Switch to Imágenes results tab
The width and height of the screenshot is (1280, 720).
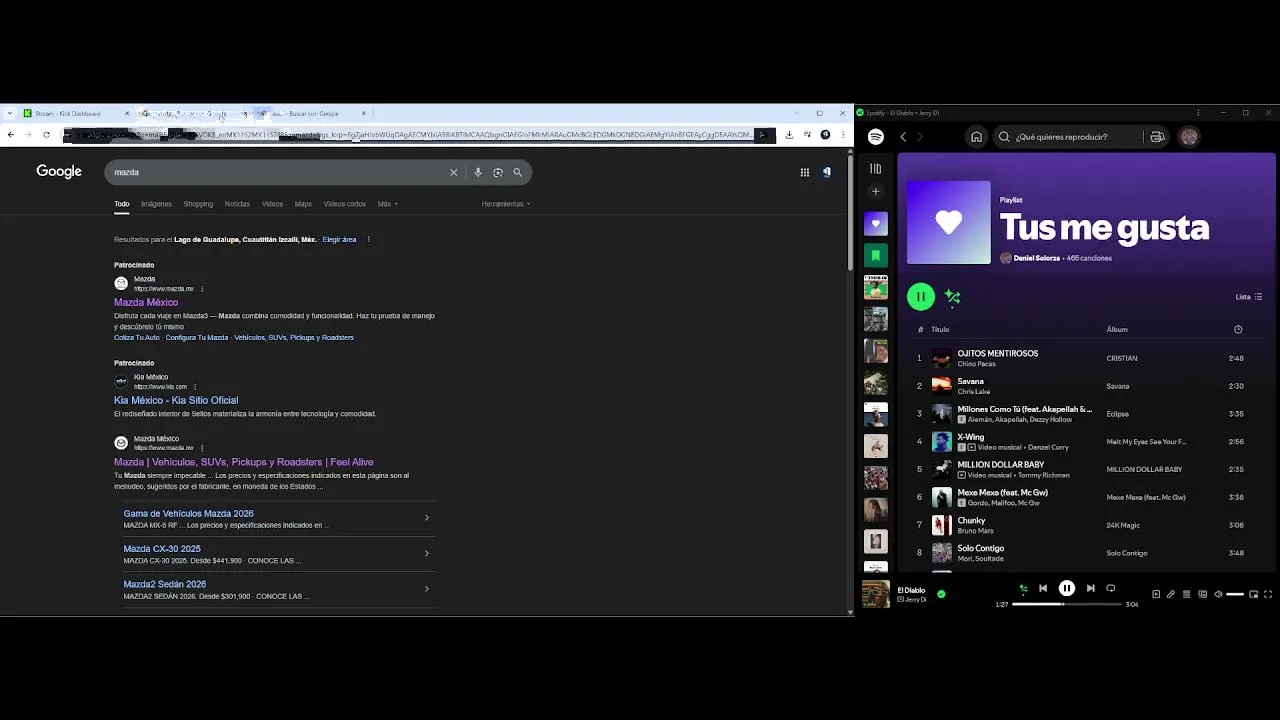coord(156,204)
